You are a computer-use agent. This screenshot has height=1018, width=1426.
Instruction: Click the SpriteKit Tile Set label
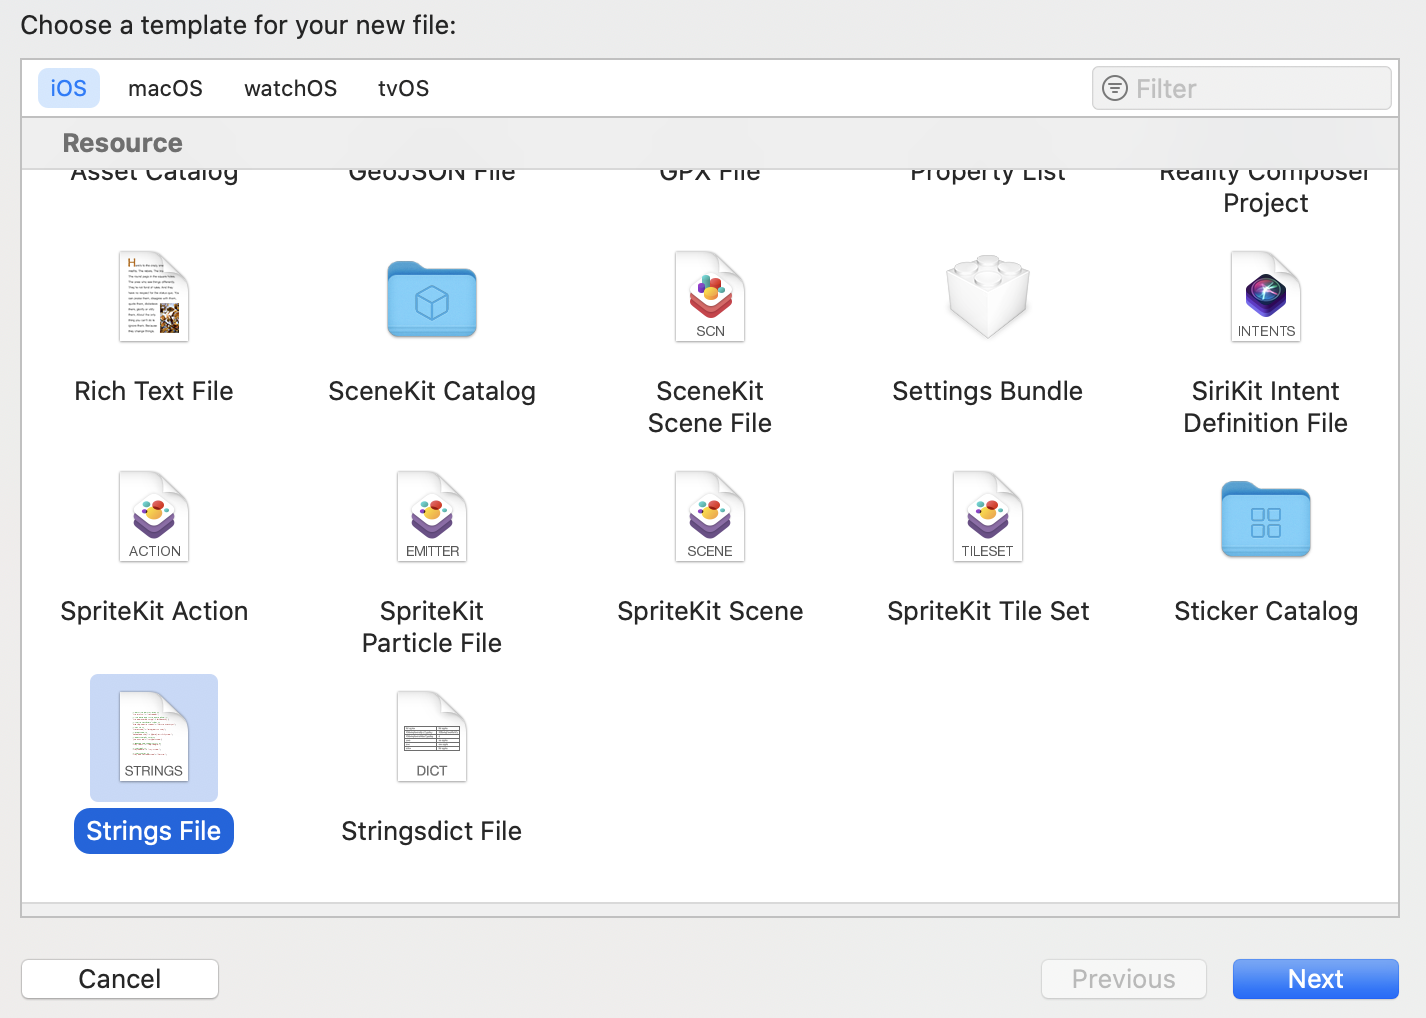pyautogui.click(x=988, y=611)
